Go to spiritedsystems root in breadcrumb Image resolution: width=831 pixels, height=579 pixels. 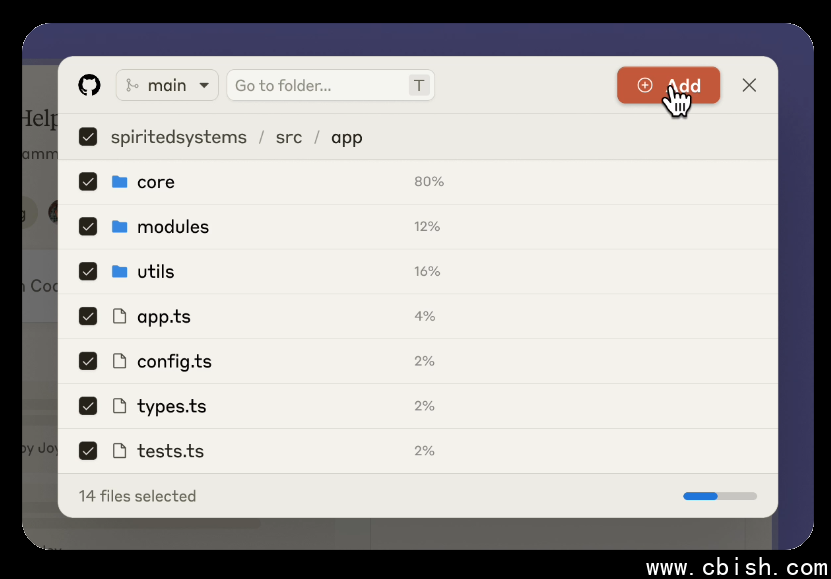(x=179, y=137)
